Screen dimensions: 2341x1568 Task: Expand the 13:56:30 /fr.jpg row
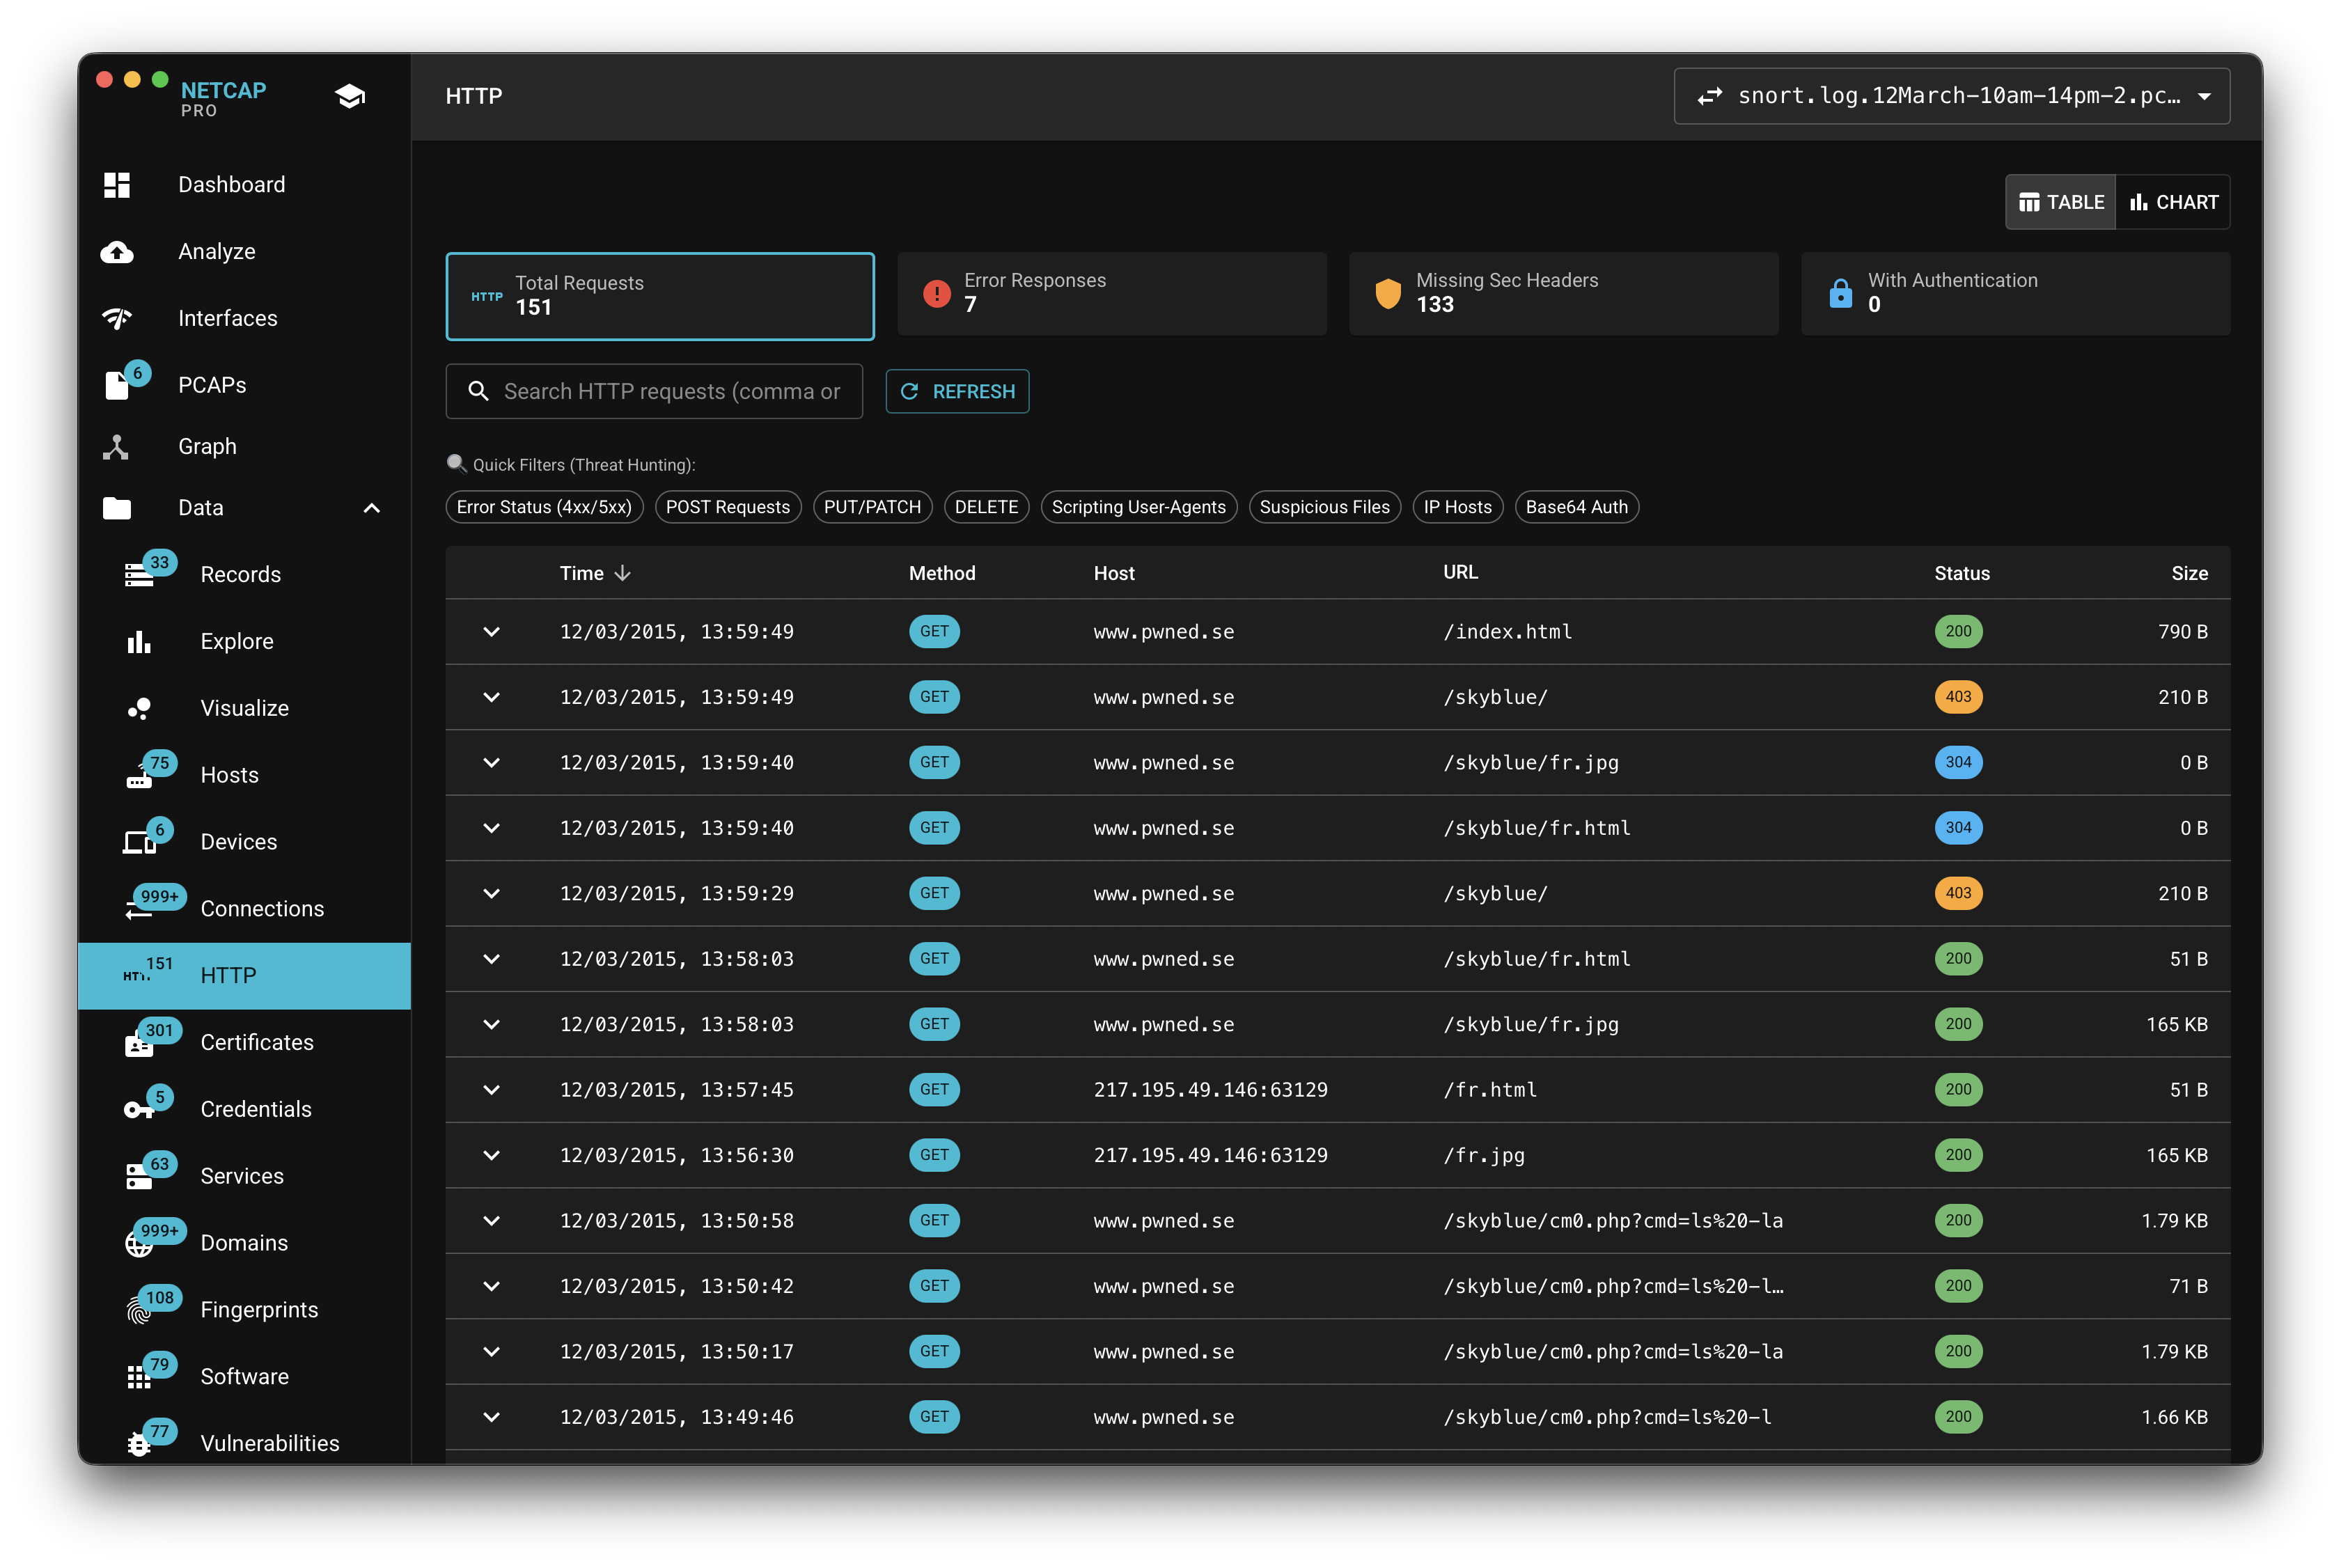[x=491, y=1155]
